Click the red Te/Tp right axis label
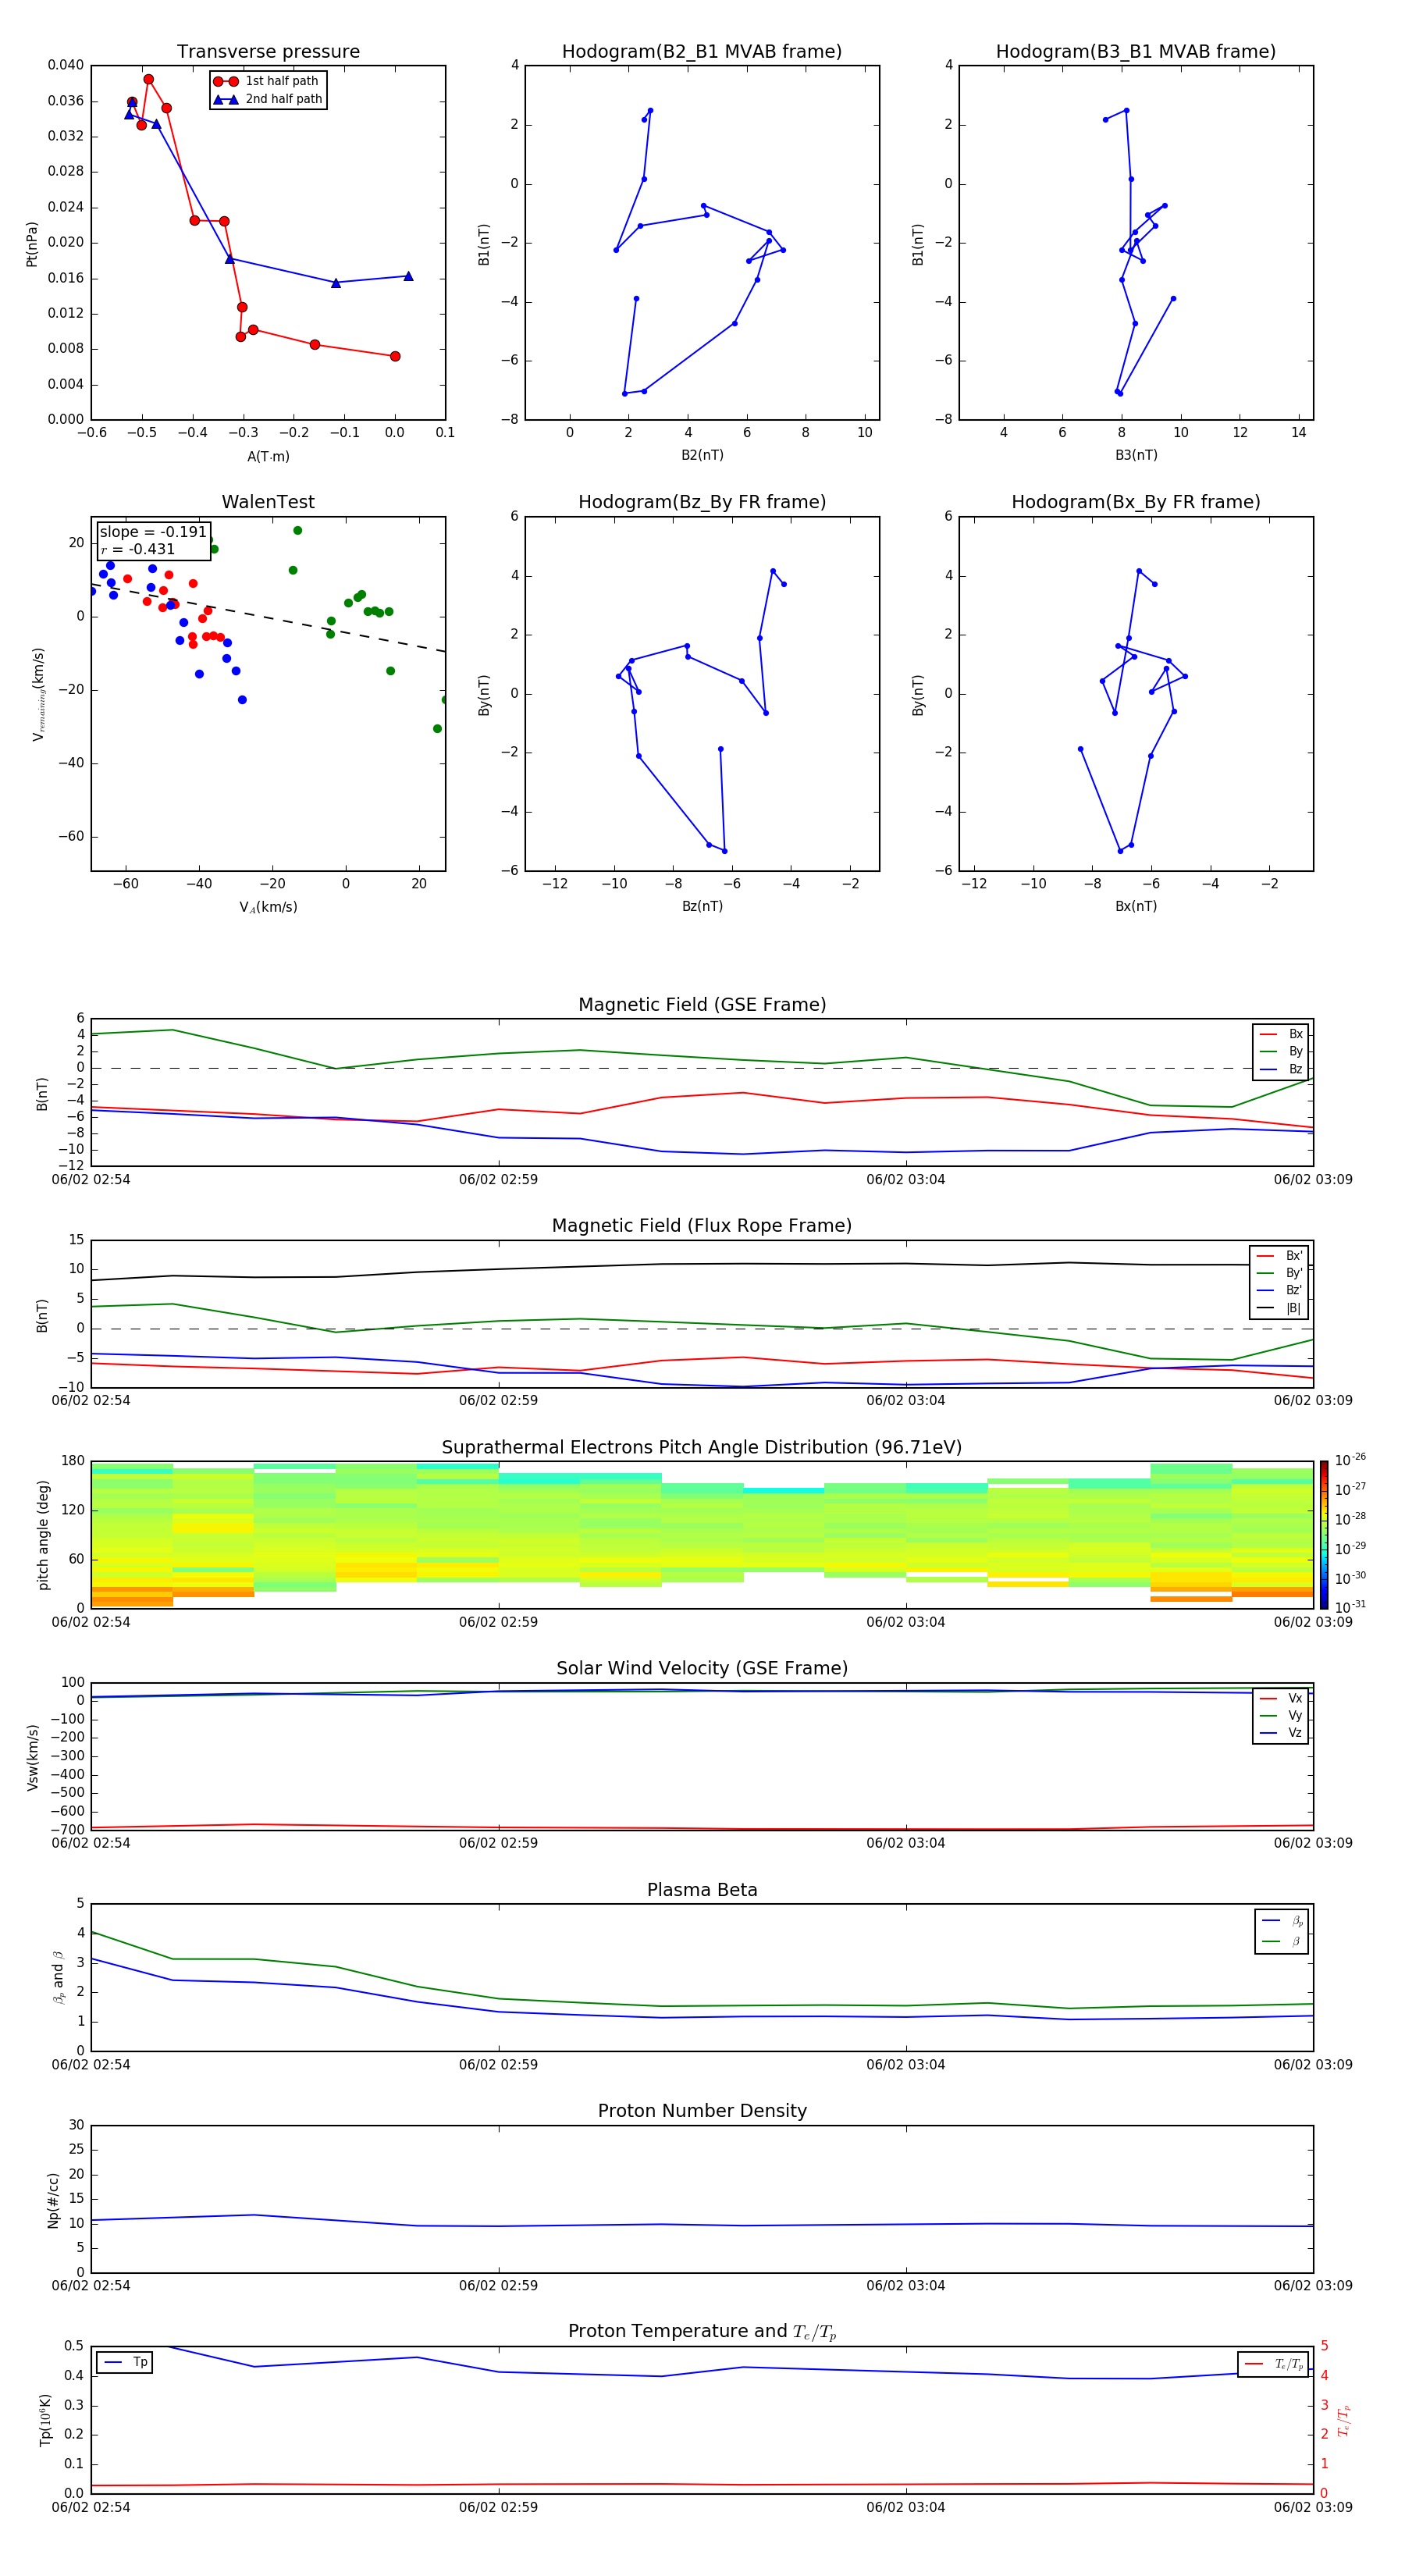The image size is (1405, 2576). (x=1343, y=2420)
